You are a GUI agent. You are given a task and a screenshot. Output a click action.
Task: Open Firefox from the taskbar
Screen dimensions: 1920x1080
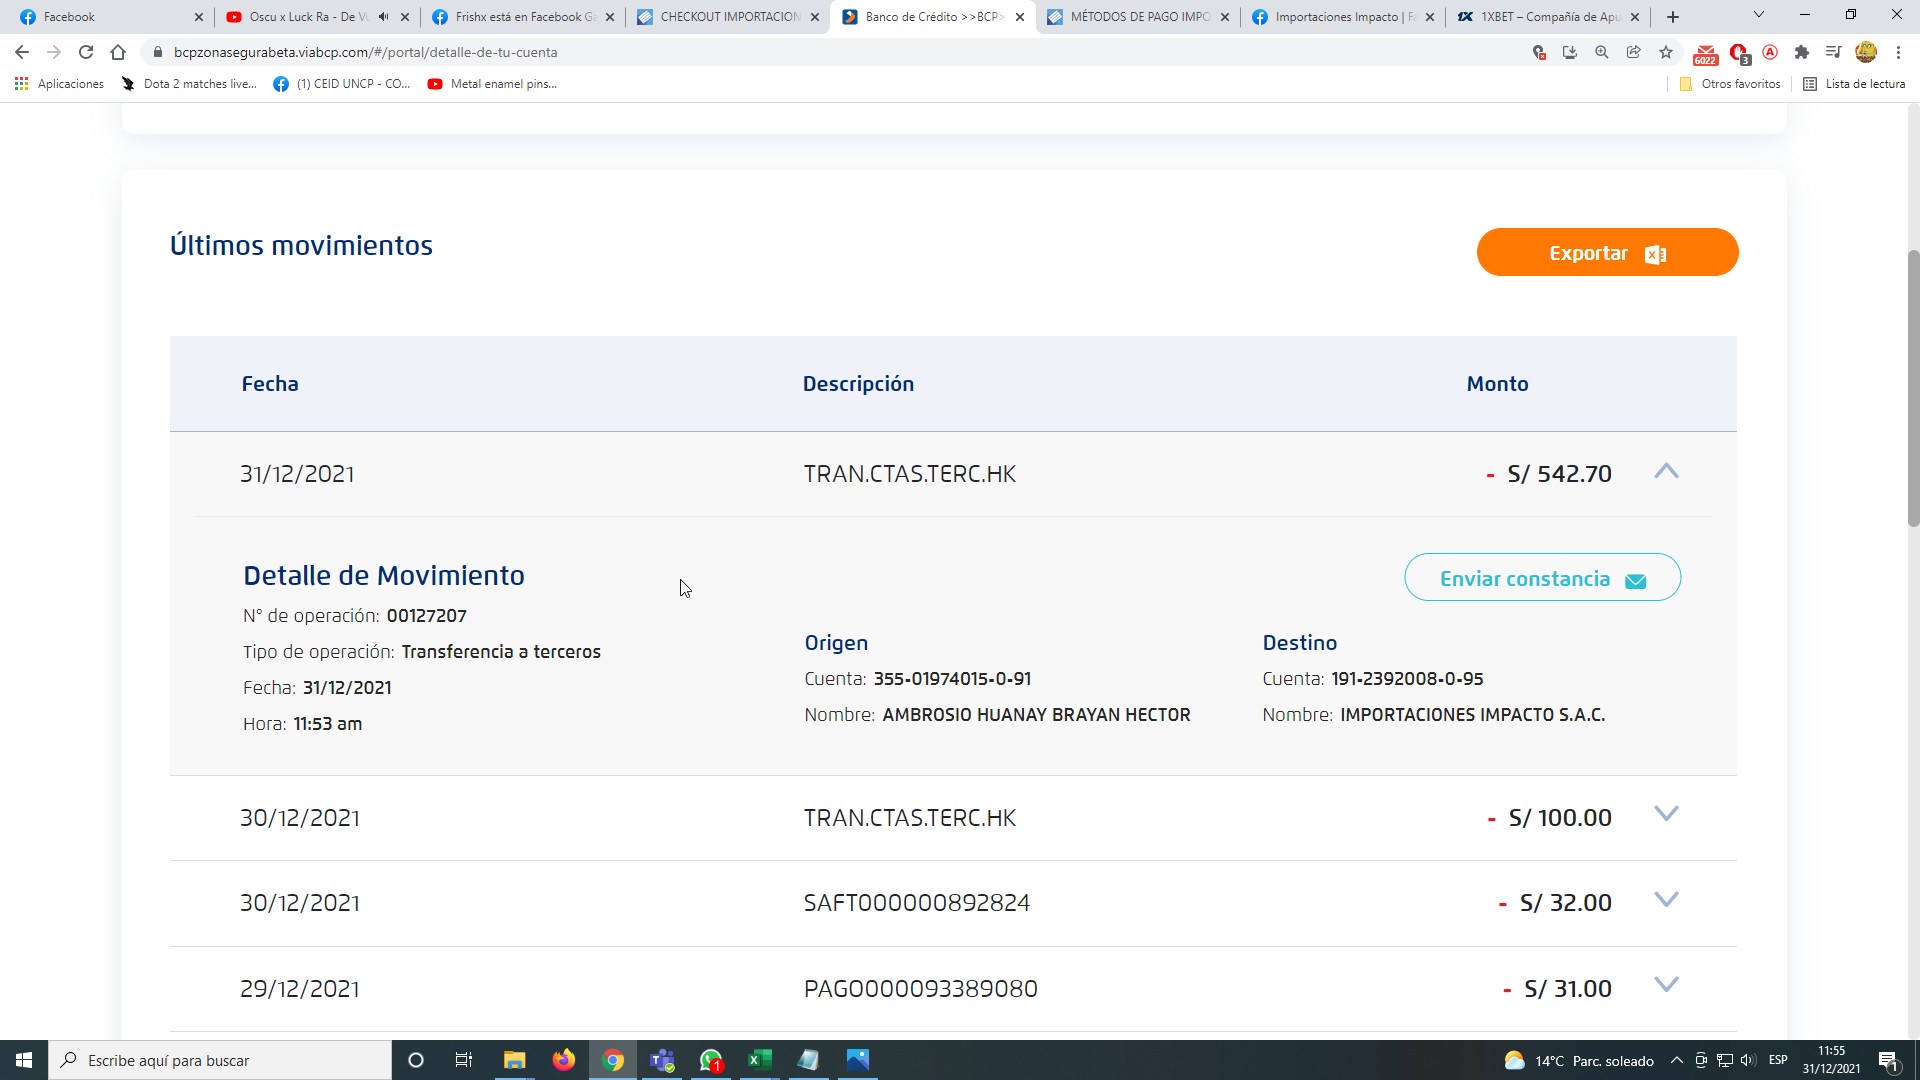[564, 1060]
